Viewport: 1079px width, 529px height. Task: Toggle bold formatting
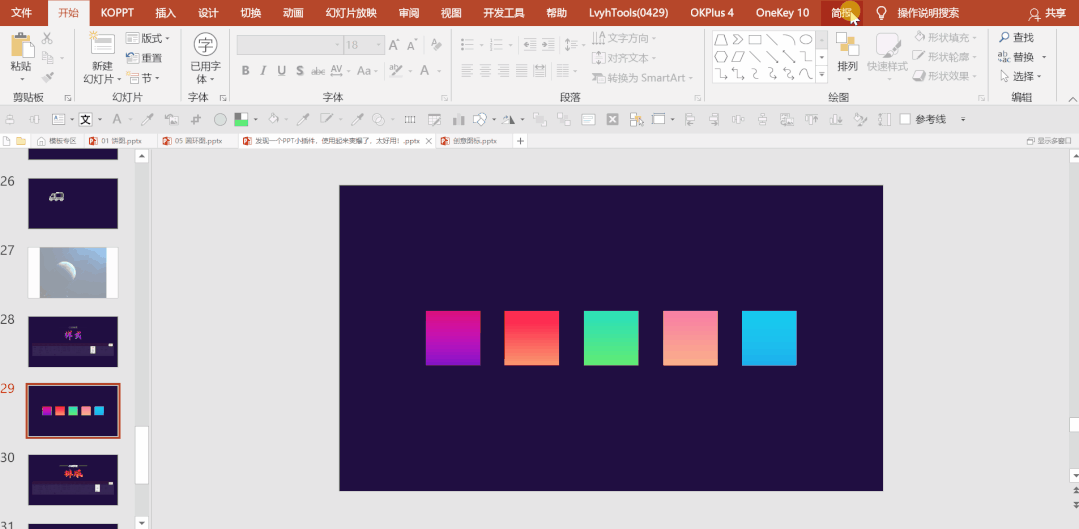click(x=245, y=70)
